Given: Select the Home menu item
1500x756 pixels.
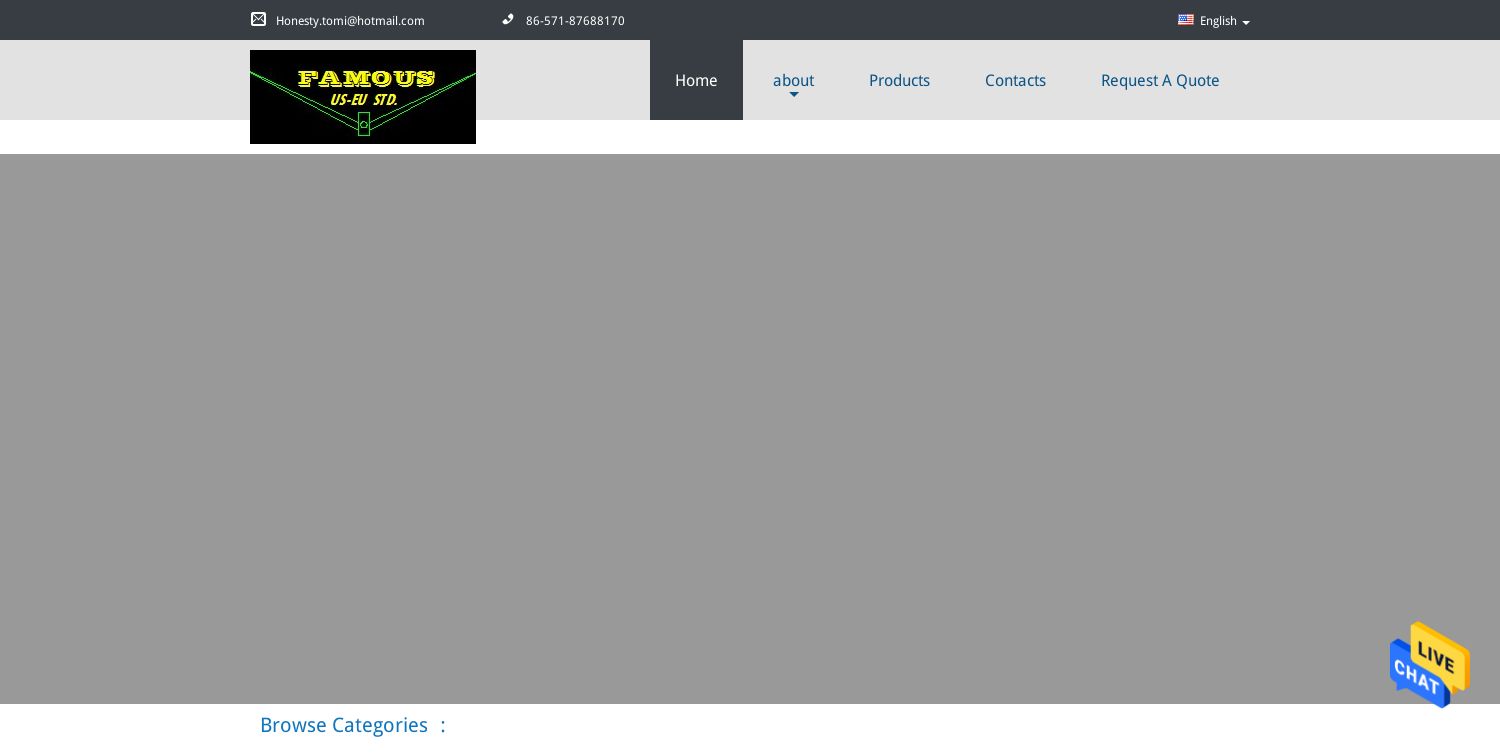Looking at the screenshot, I should click(696, 80).
